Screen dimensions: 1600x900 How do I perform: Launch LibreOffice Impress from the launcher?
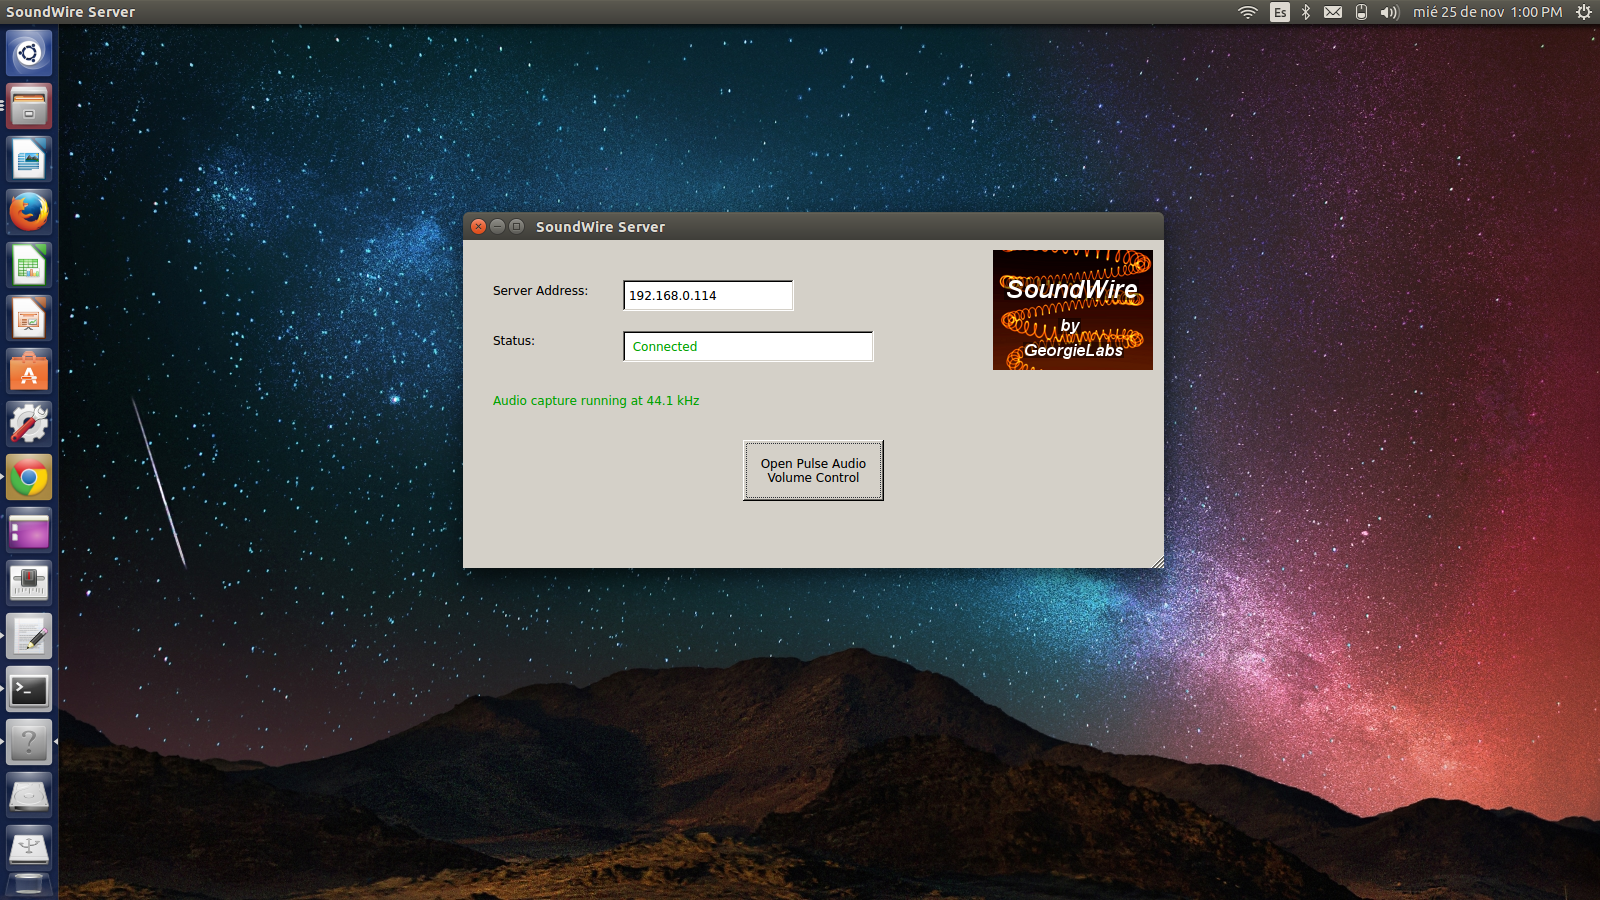29,318
